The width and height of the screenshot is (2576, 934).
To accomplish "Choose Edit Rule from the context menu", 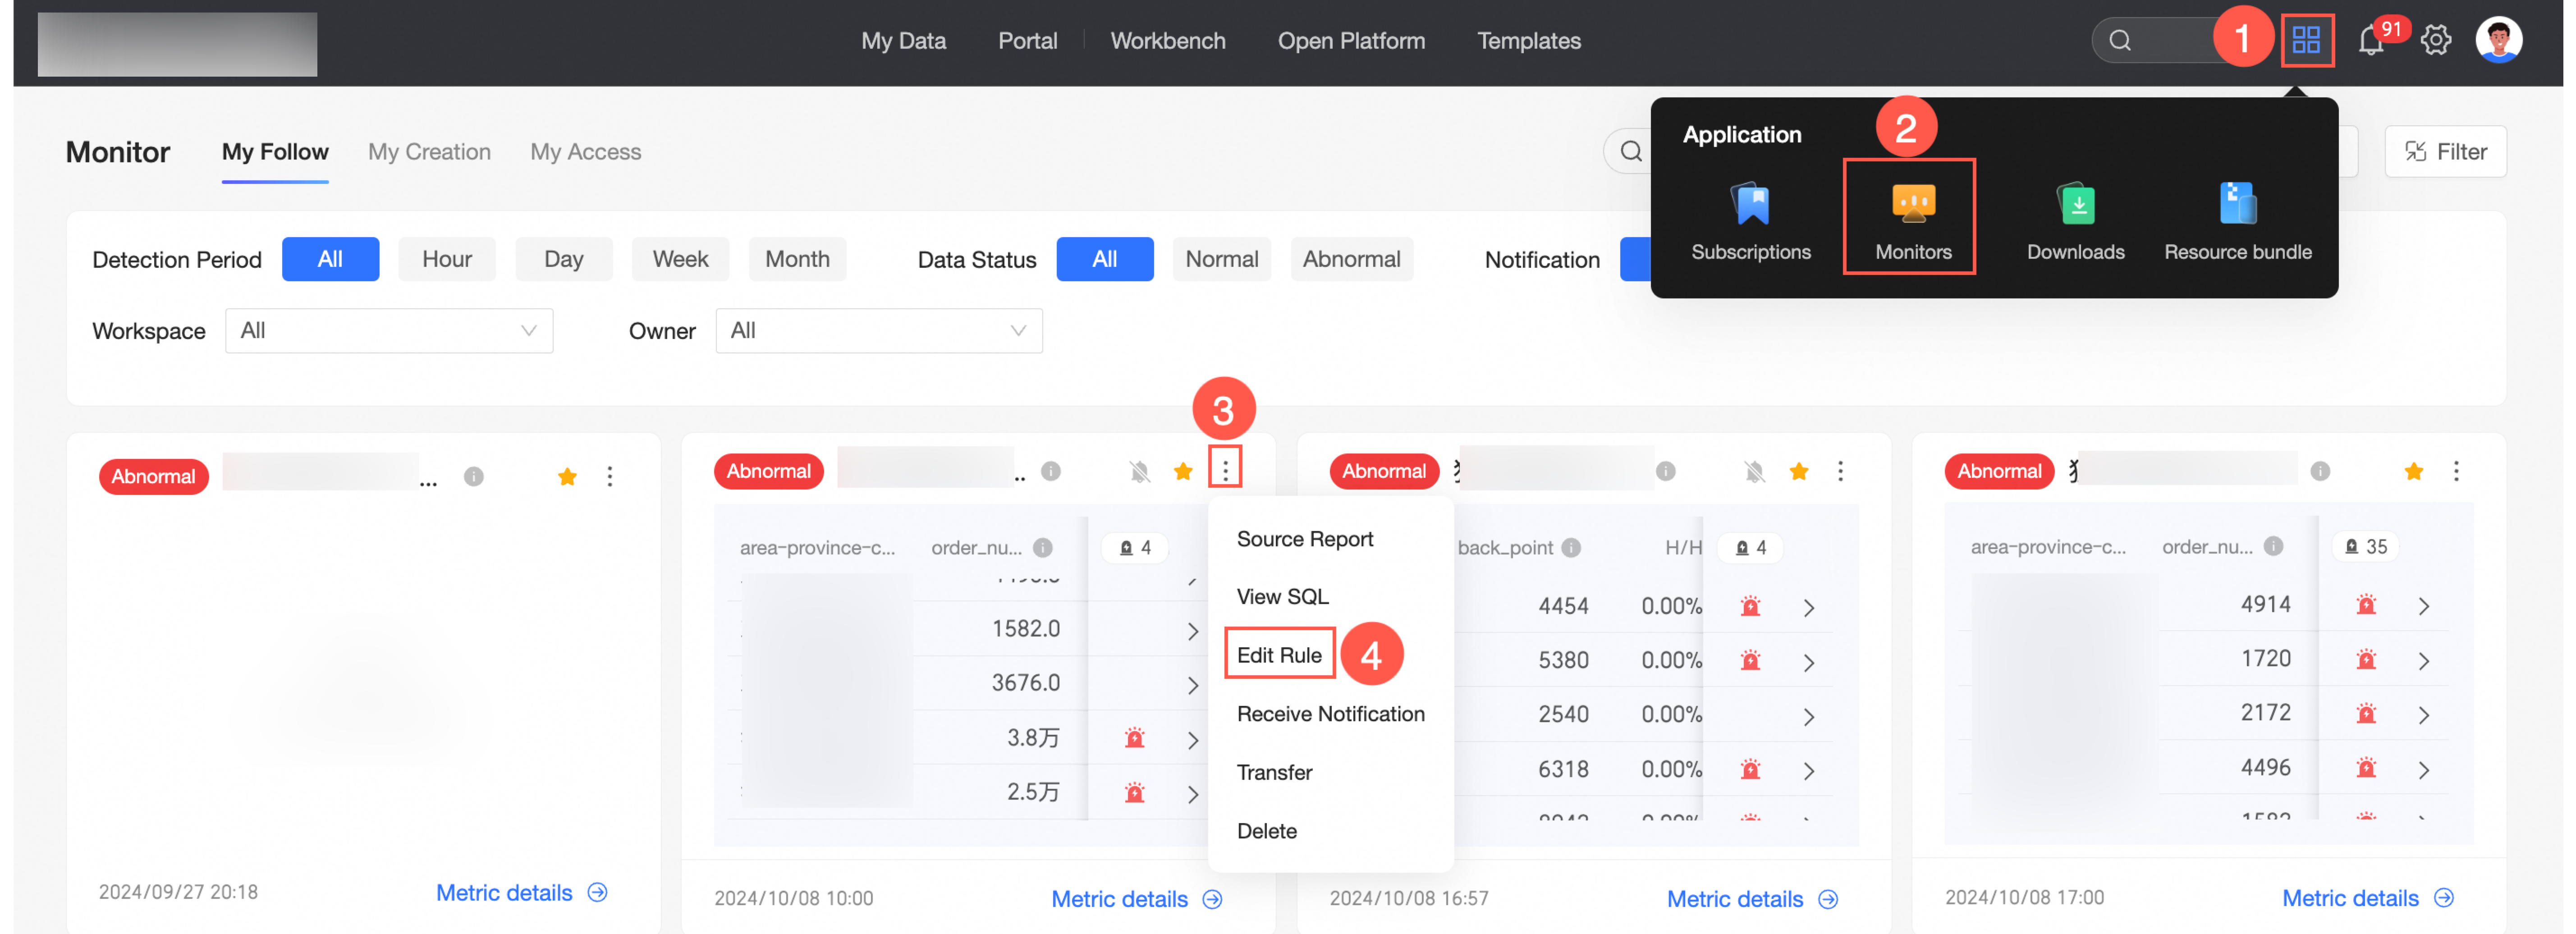I will click(1279, 655).
